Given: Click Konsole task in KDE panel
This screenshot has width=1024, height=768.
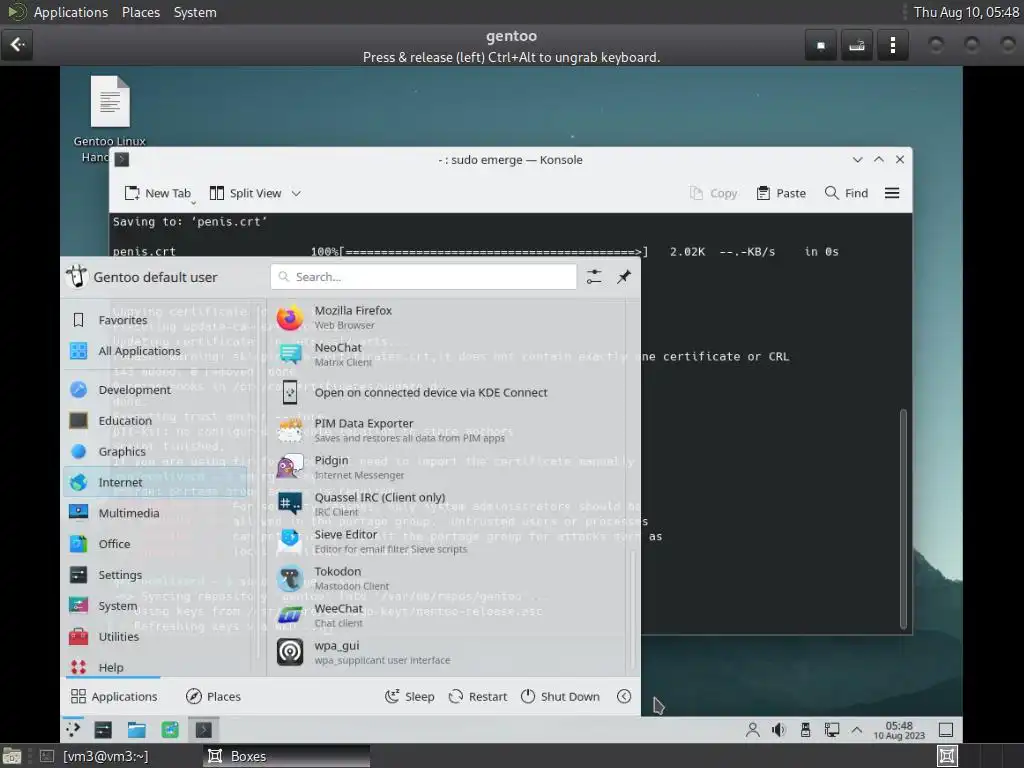Looking at the screenshot, I should point(204,729).
